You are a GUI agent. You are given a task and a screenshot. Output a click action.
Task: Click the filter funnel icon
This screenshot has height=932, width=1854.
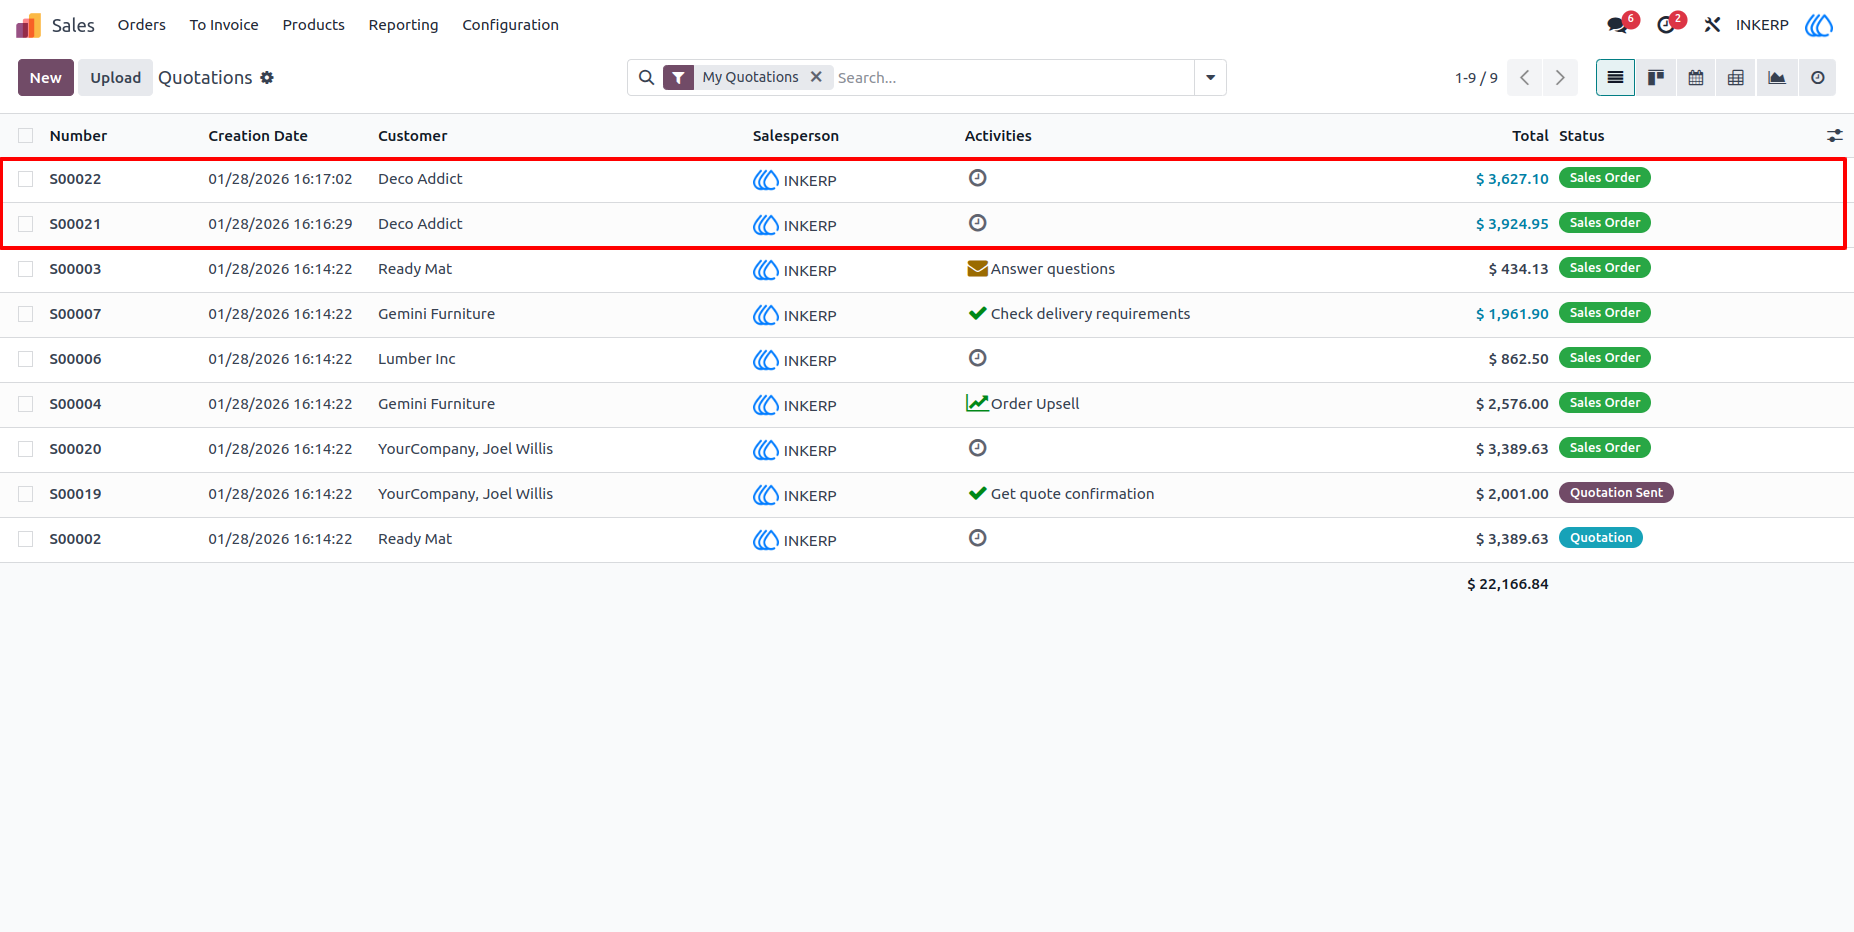678,78
